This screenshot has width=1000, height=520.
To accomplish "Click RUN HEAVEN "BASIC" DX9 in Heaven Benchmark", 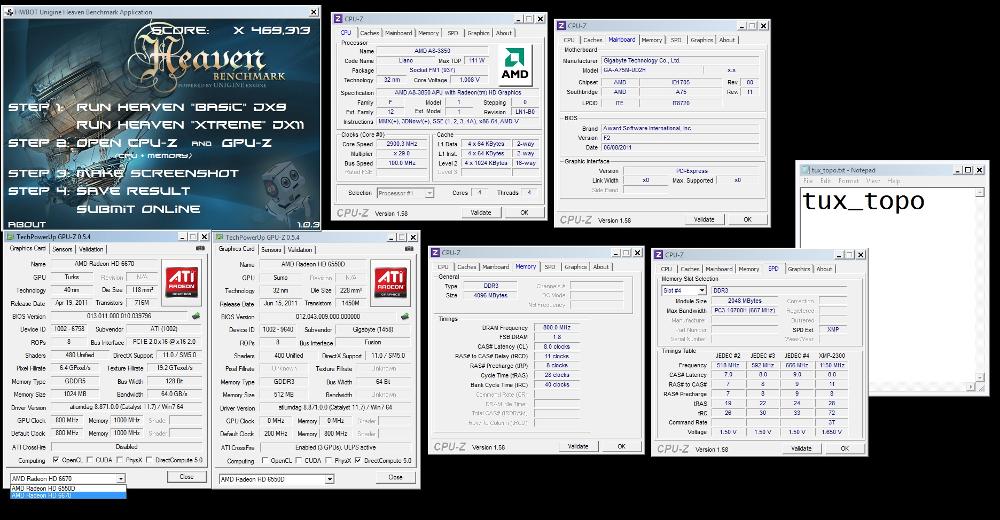I will pyautogui.click(x=182, y=107).
